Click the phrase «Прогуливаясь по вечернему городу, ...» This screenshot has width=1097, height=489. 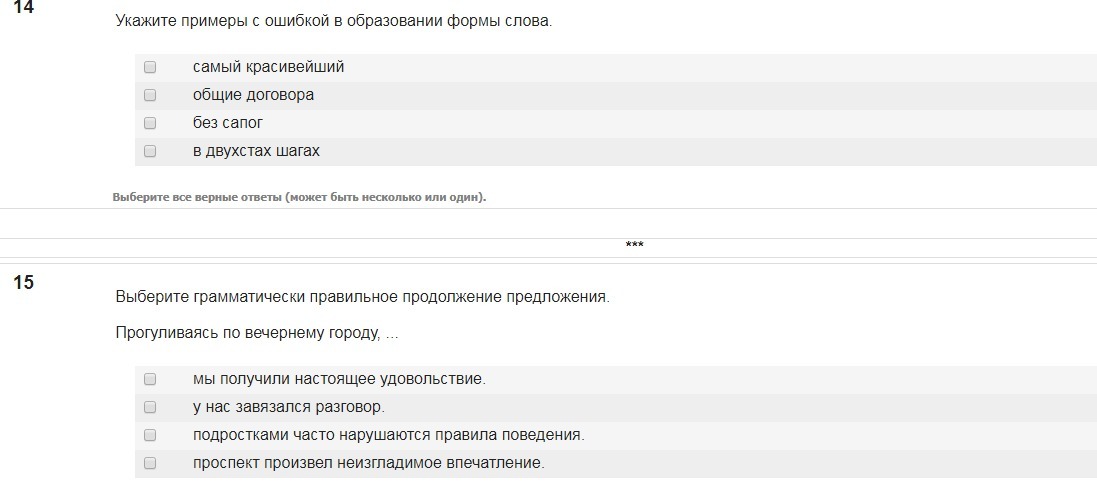(256, 333)
